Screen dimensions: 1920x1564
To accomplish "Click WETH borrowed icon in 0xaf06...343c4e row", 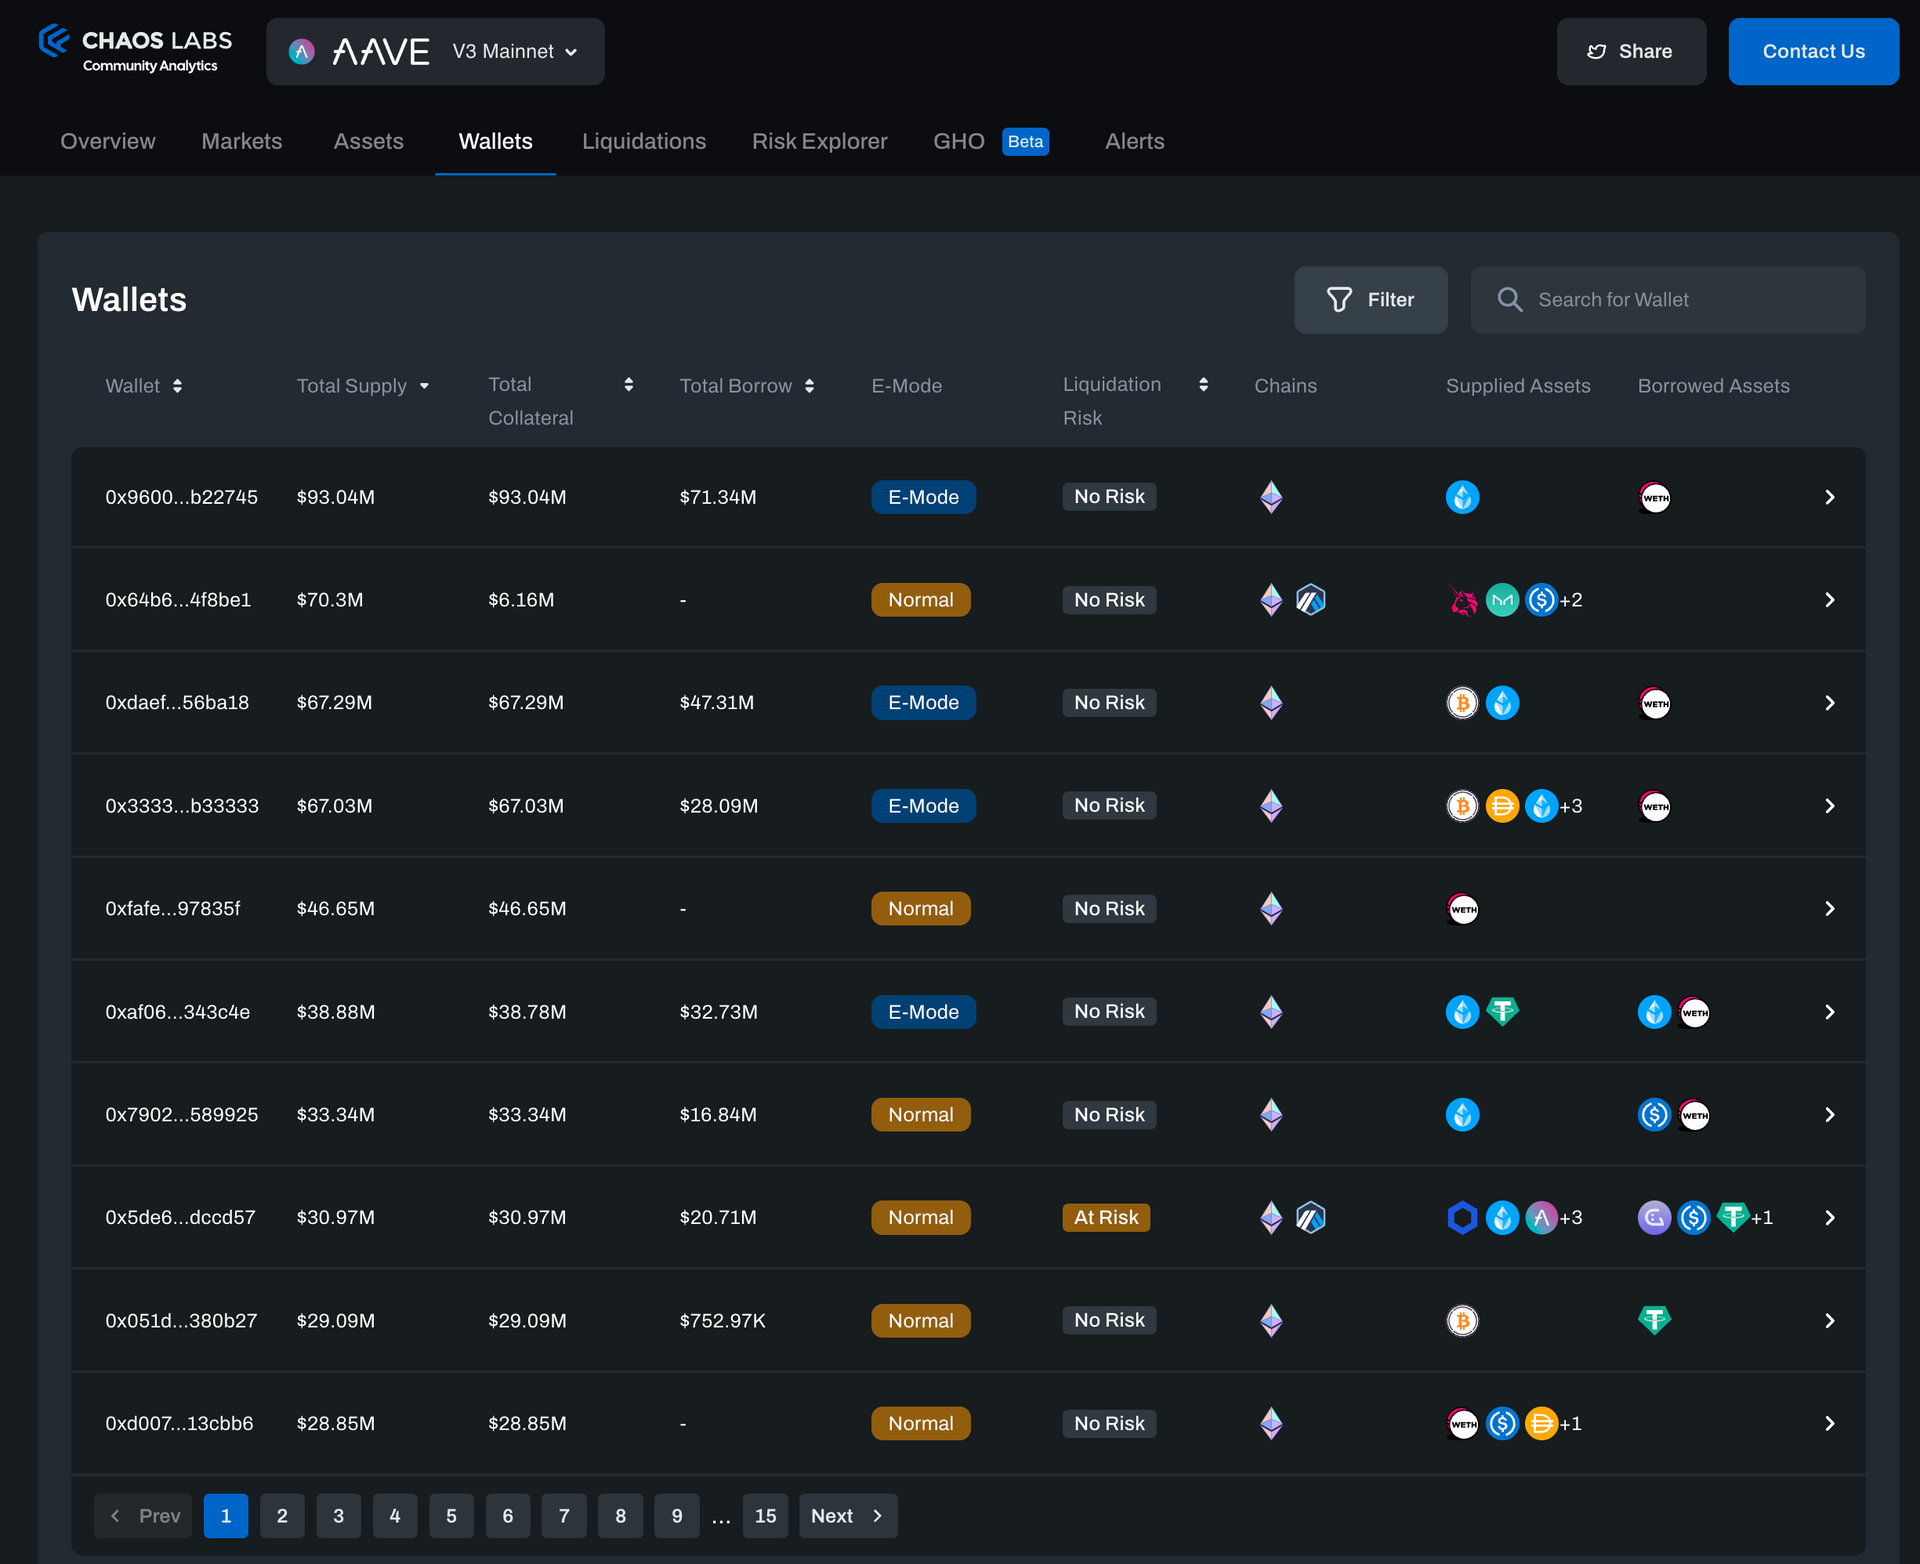I will 1694,1012.
